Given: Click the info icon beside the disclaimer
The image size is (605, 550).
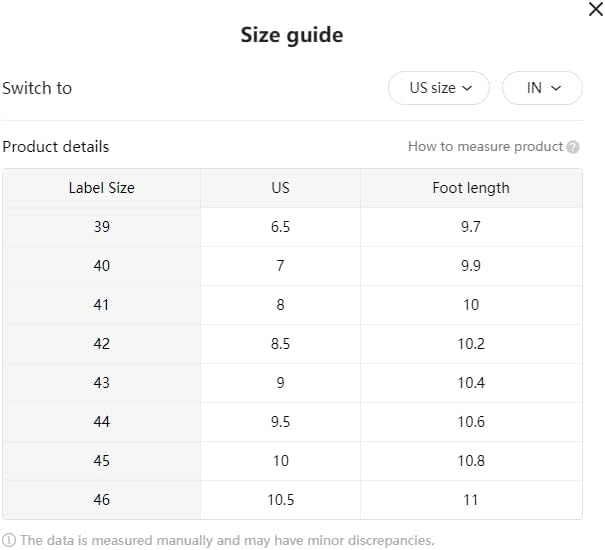Looking at the screenshot, I should [x=9, y=540].
